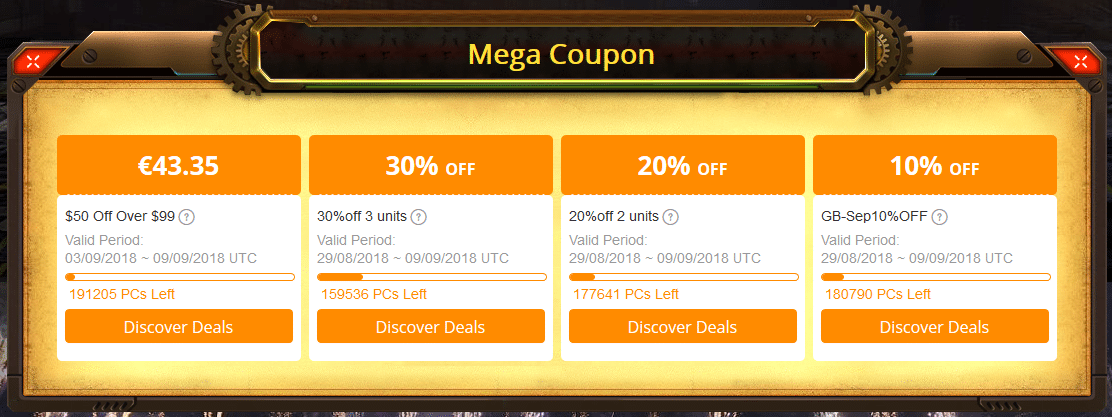Close popup with left red X icon
Image resolution: width=1112 pixels, height=417 pixels.
(33, 61)
